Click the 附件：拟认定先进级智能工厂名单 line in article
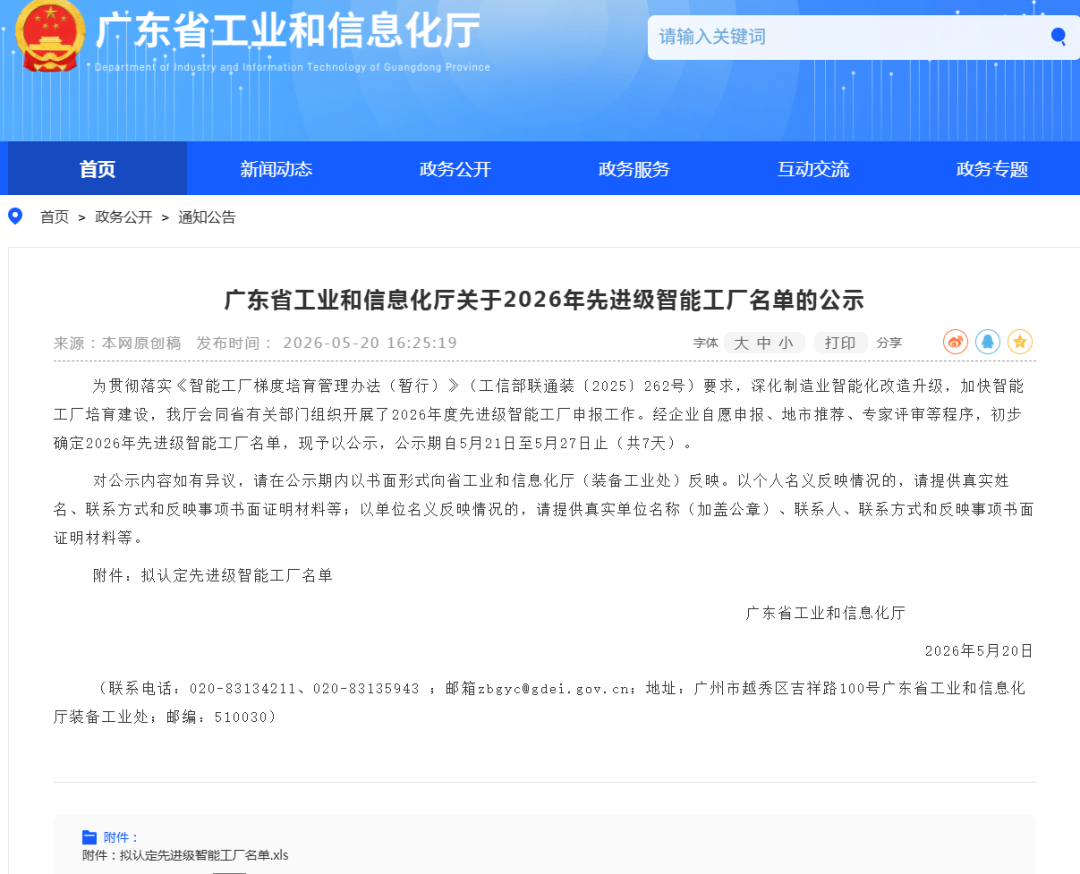 point(213,575)
